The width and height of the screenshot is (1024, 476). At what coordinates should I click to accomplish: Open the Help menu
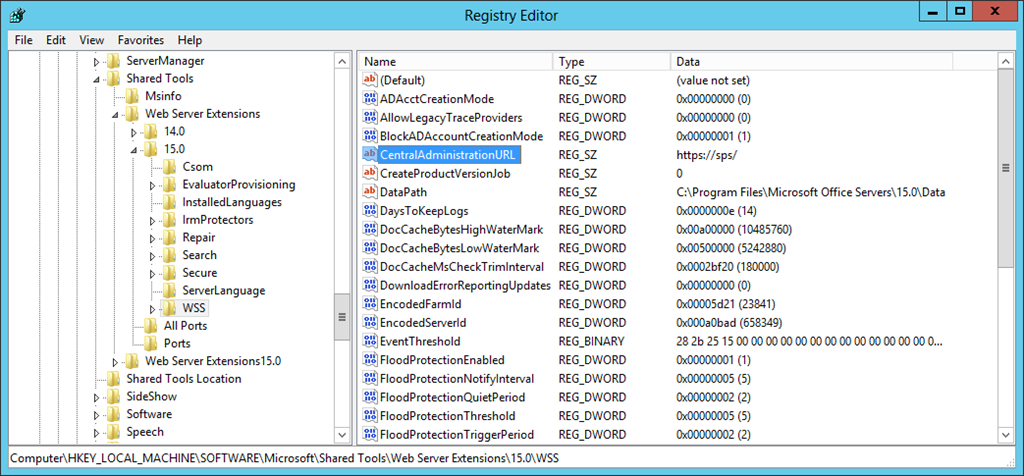(x=190, y=40)
